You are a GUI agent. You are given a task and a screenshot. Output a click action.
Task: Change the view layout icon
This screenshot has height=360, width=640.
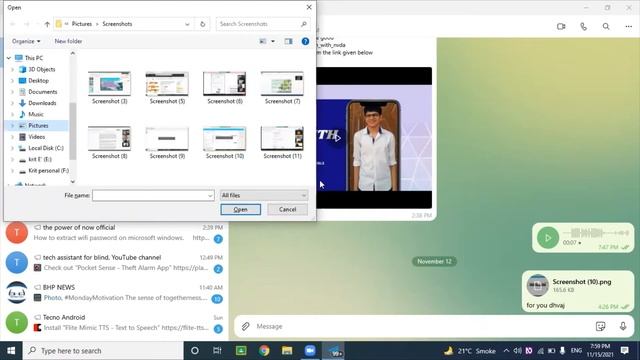pyautogui.click(x=263, y=41)
